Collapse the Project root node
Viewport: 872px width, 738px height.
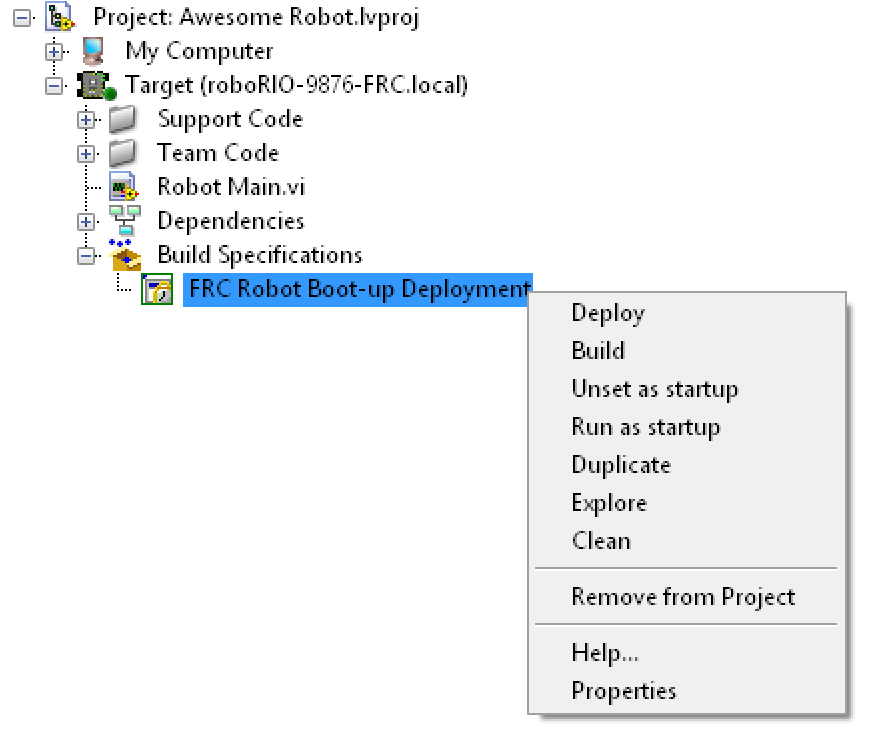tap(22, 18)
